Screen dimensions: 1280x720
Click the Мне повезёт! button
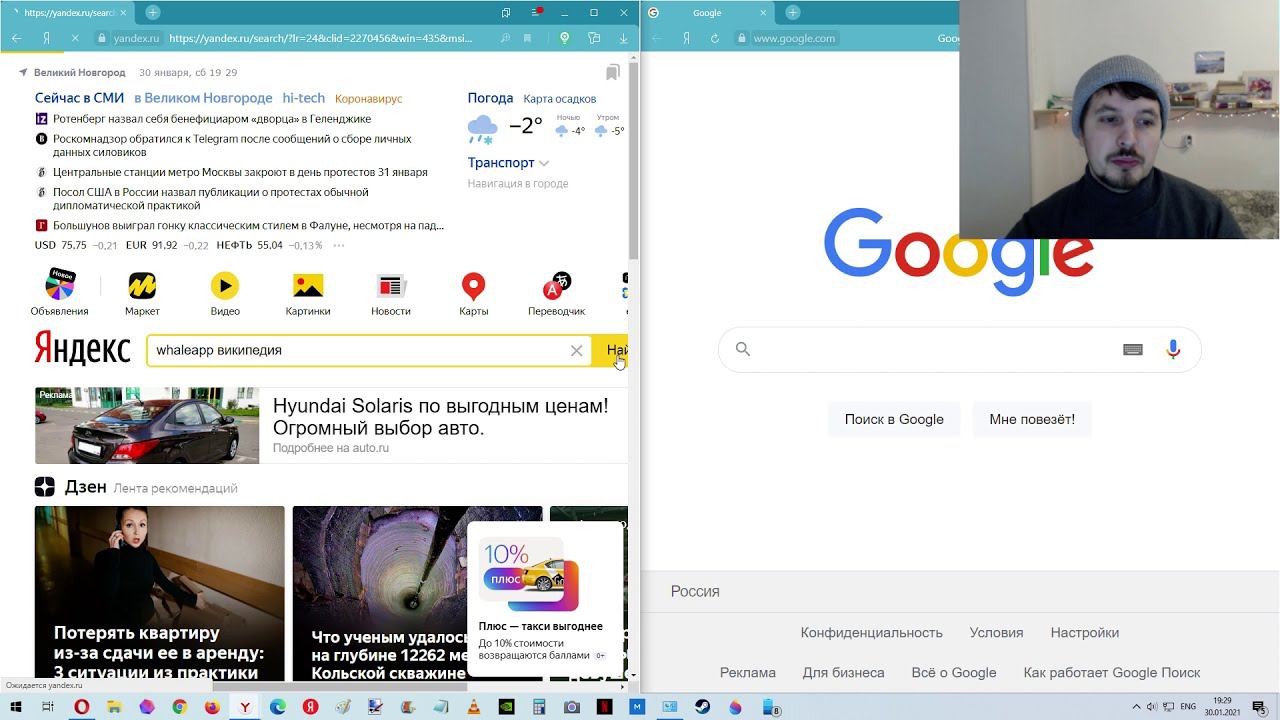pyautogui.click(x=1032, y=419)
